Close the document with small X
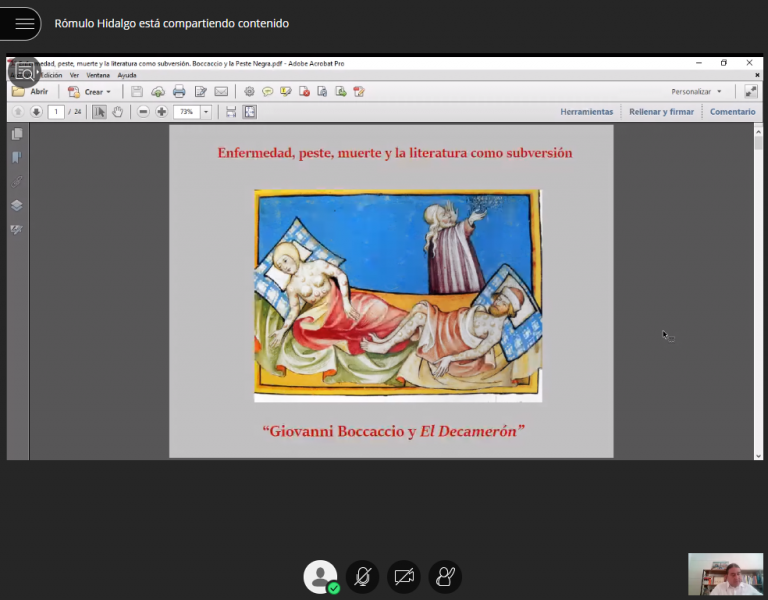This screenshot has width=768, height=600. pos(757,75)
